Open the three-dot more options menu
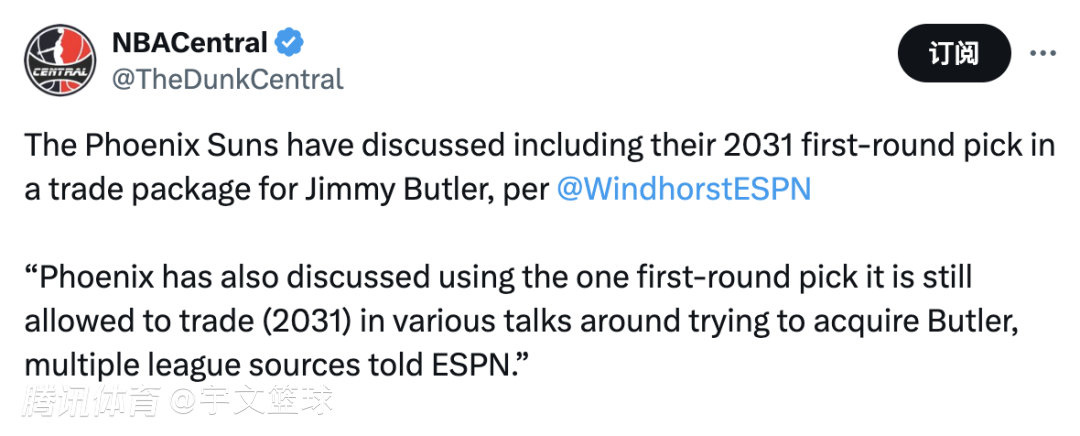The width and height of the screenshot is (1080, 436). 1042,54
